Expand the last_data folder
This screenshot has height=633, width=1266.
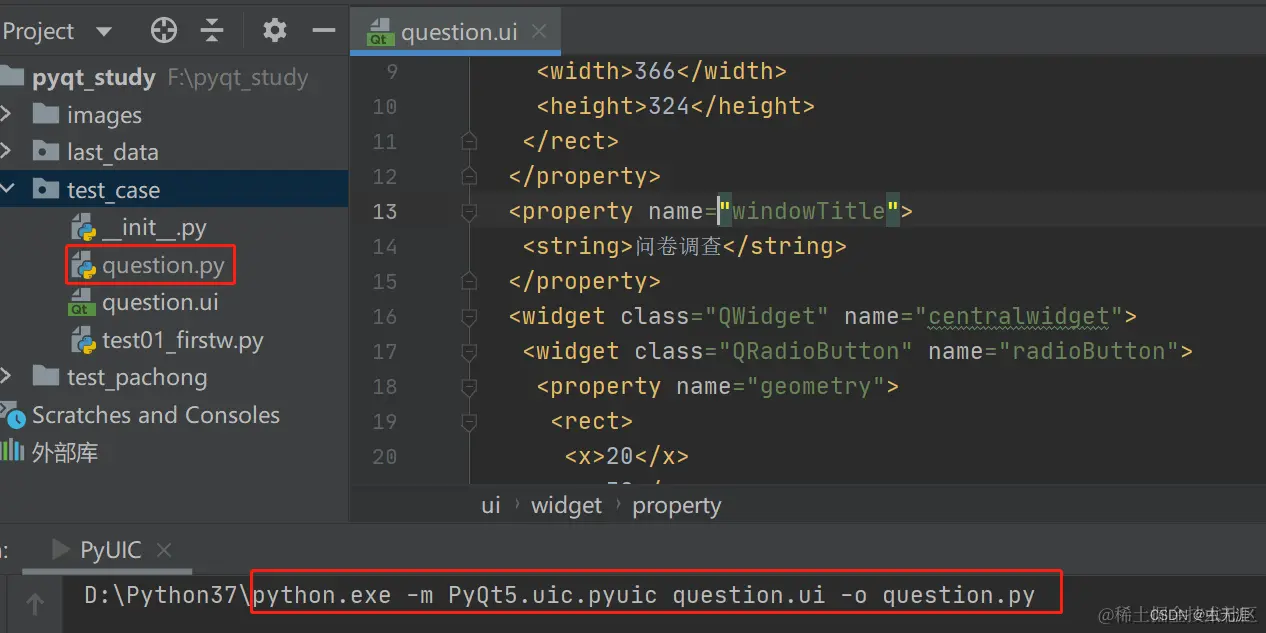(6, 152)
